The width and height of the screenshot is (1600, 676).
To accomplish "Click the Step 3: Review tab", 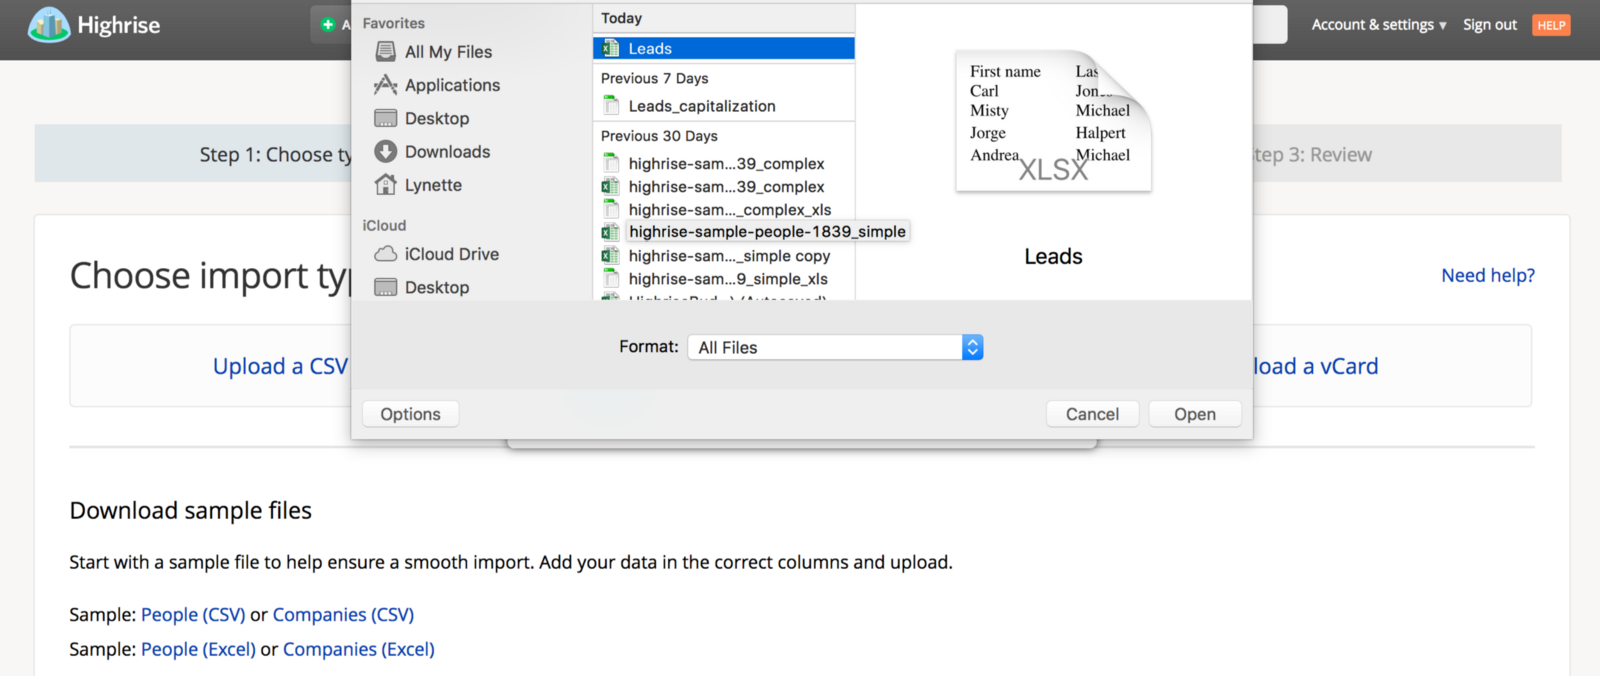I will [x=1312, y=155].
